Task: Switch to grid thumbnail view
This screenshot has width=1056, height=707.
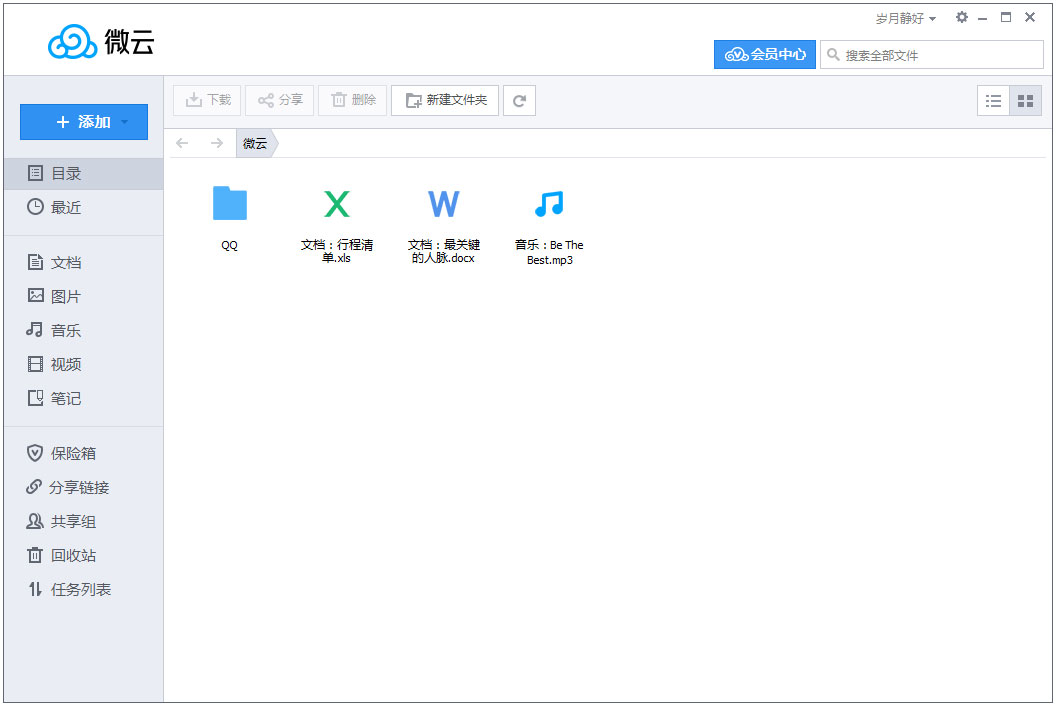Action: pyautogui.click(x=1025, y=100)
